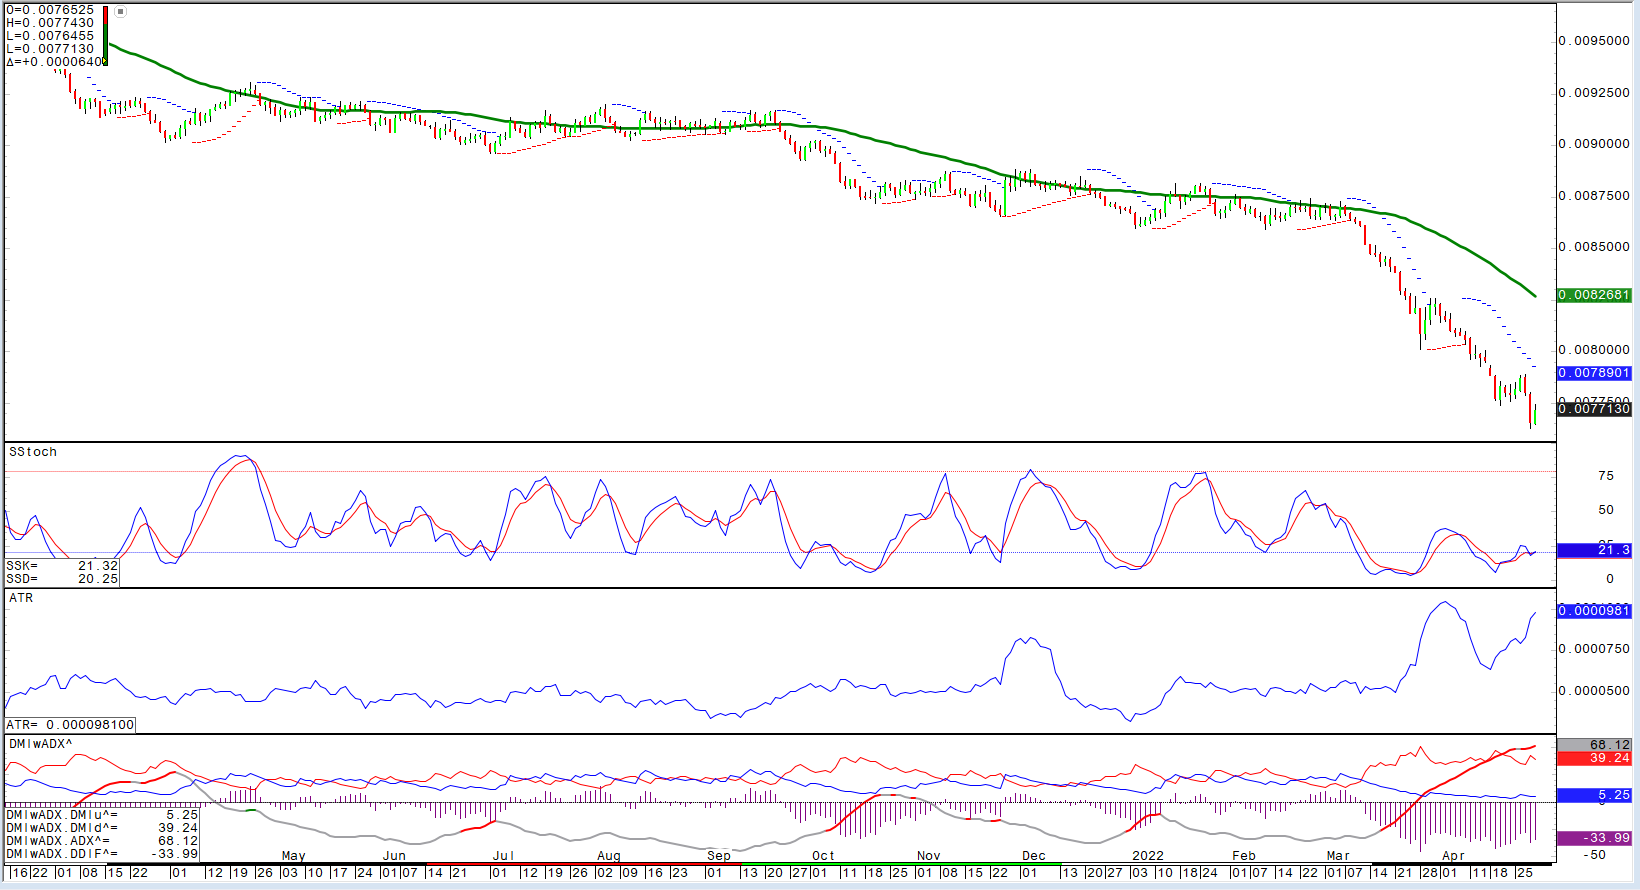Viewport: 1640px width, 890px height.
Task: Click the 0.0090000 price axis label
Action: coord(1594,144)
